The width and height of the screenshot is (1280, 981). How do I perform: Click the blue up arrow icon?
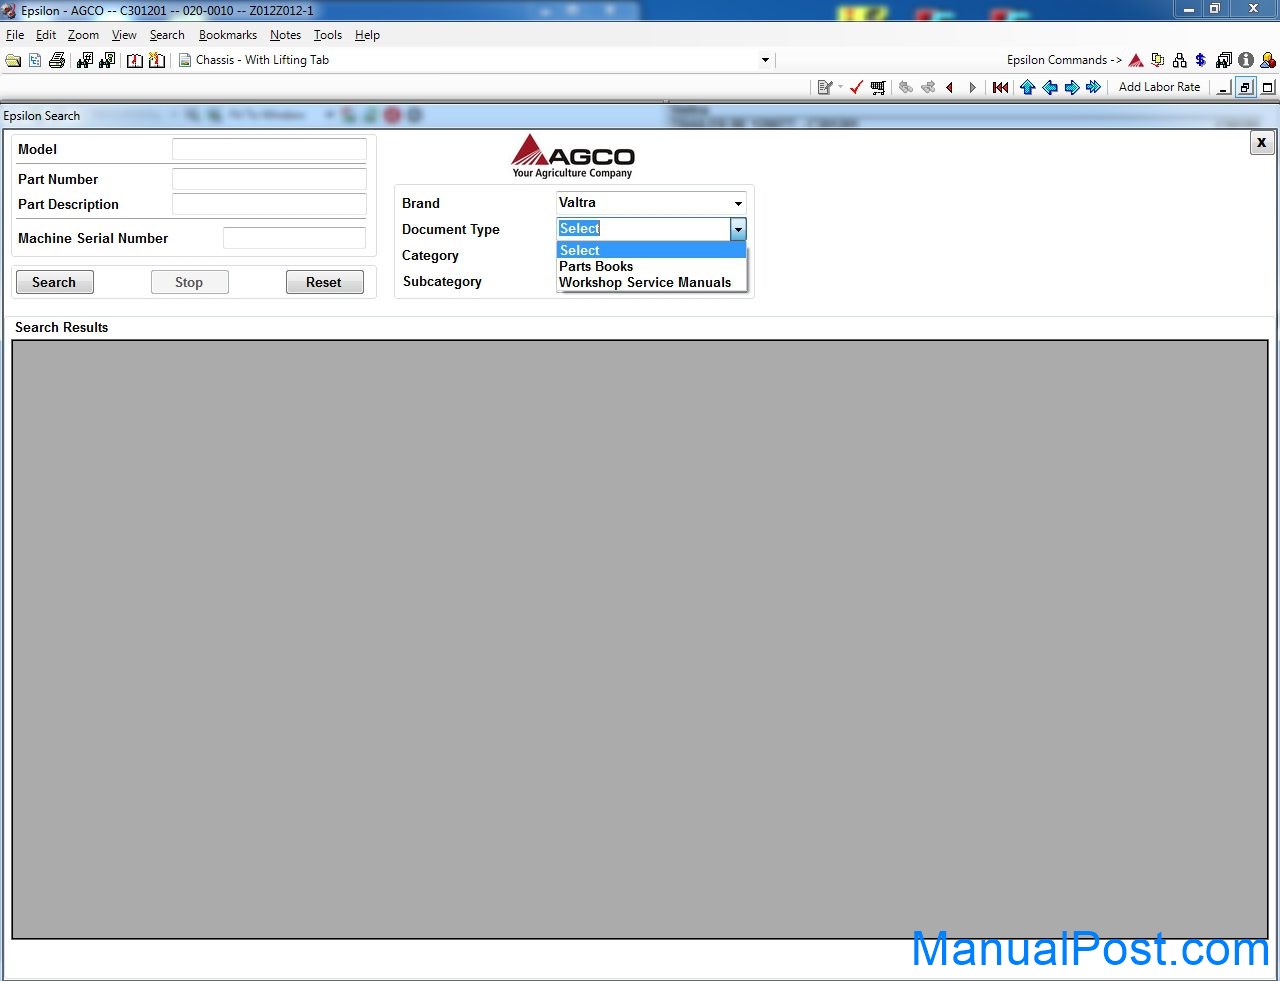click(1028, 87)
